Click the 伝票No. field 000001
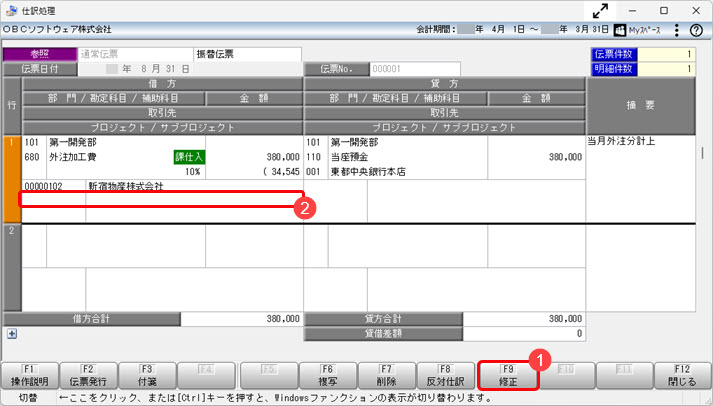 415,69
